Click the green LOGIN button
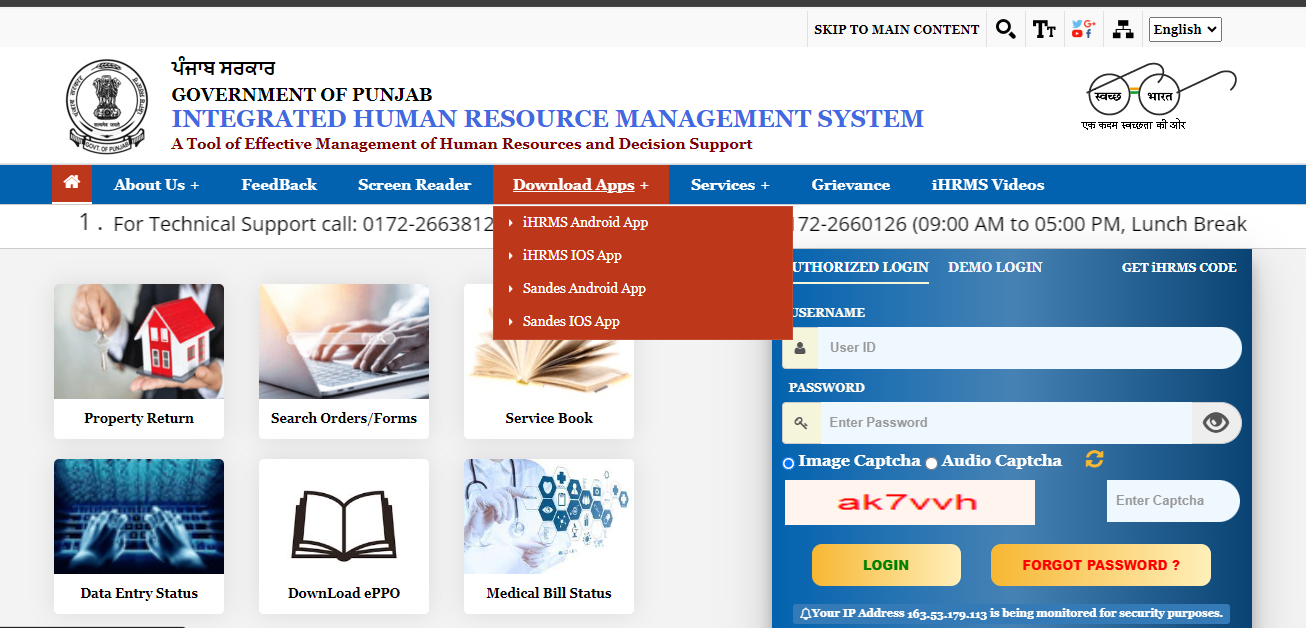 pos(886,565)
